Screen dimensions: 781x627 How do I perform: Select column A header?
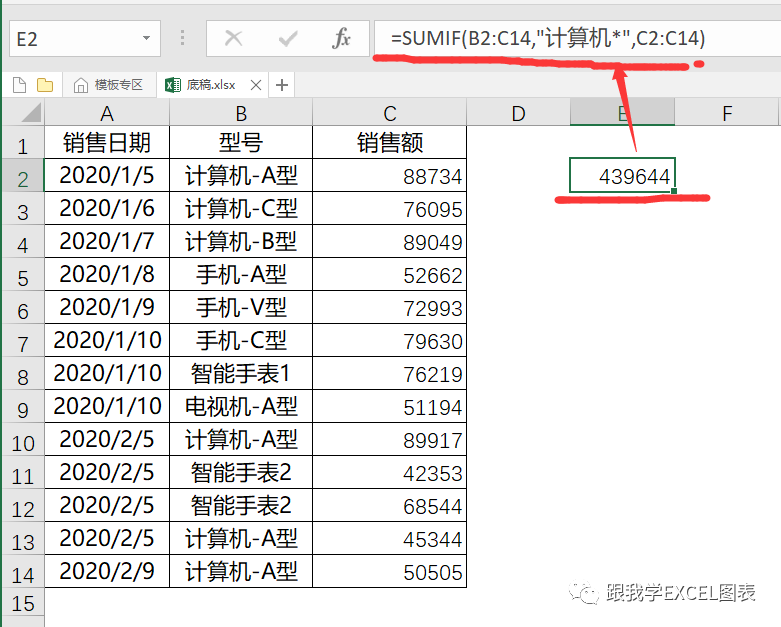107,113
